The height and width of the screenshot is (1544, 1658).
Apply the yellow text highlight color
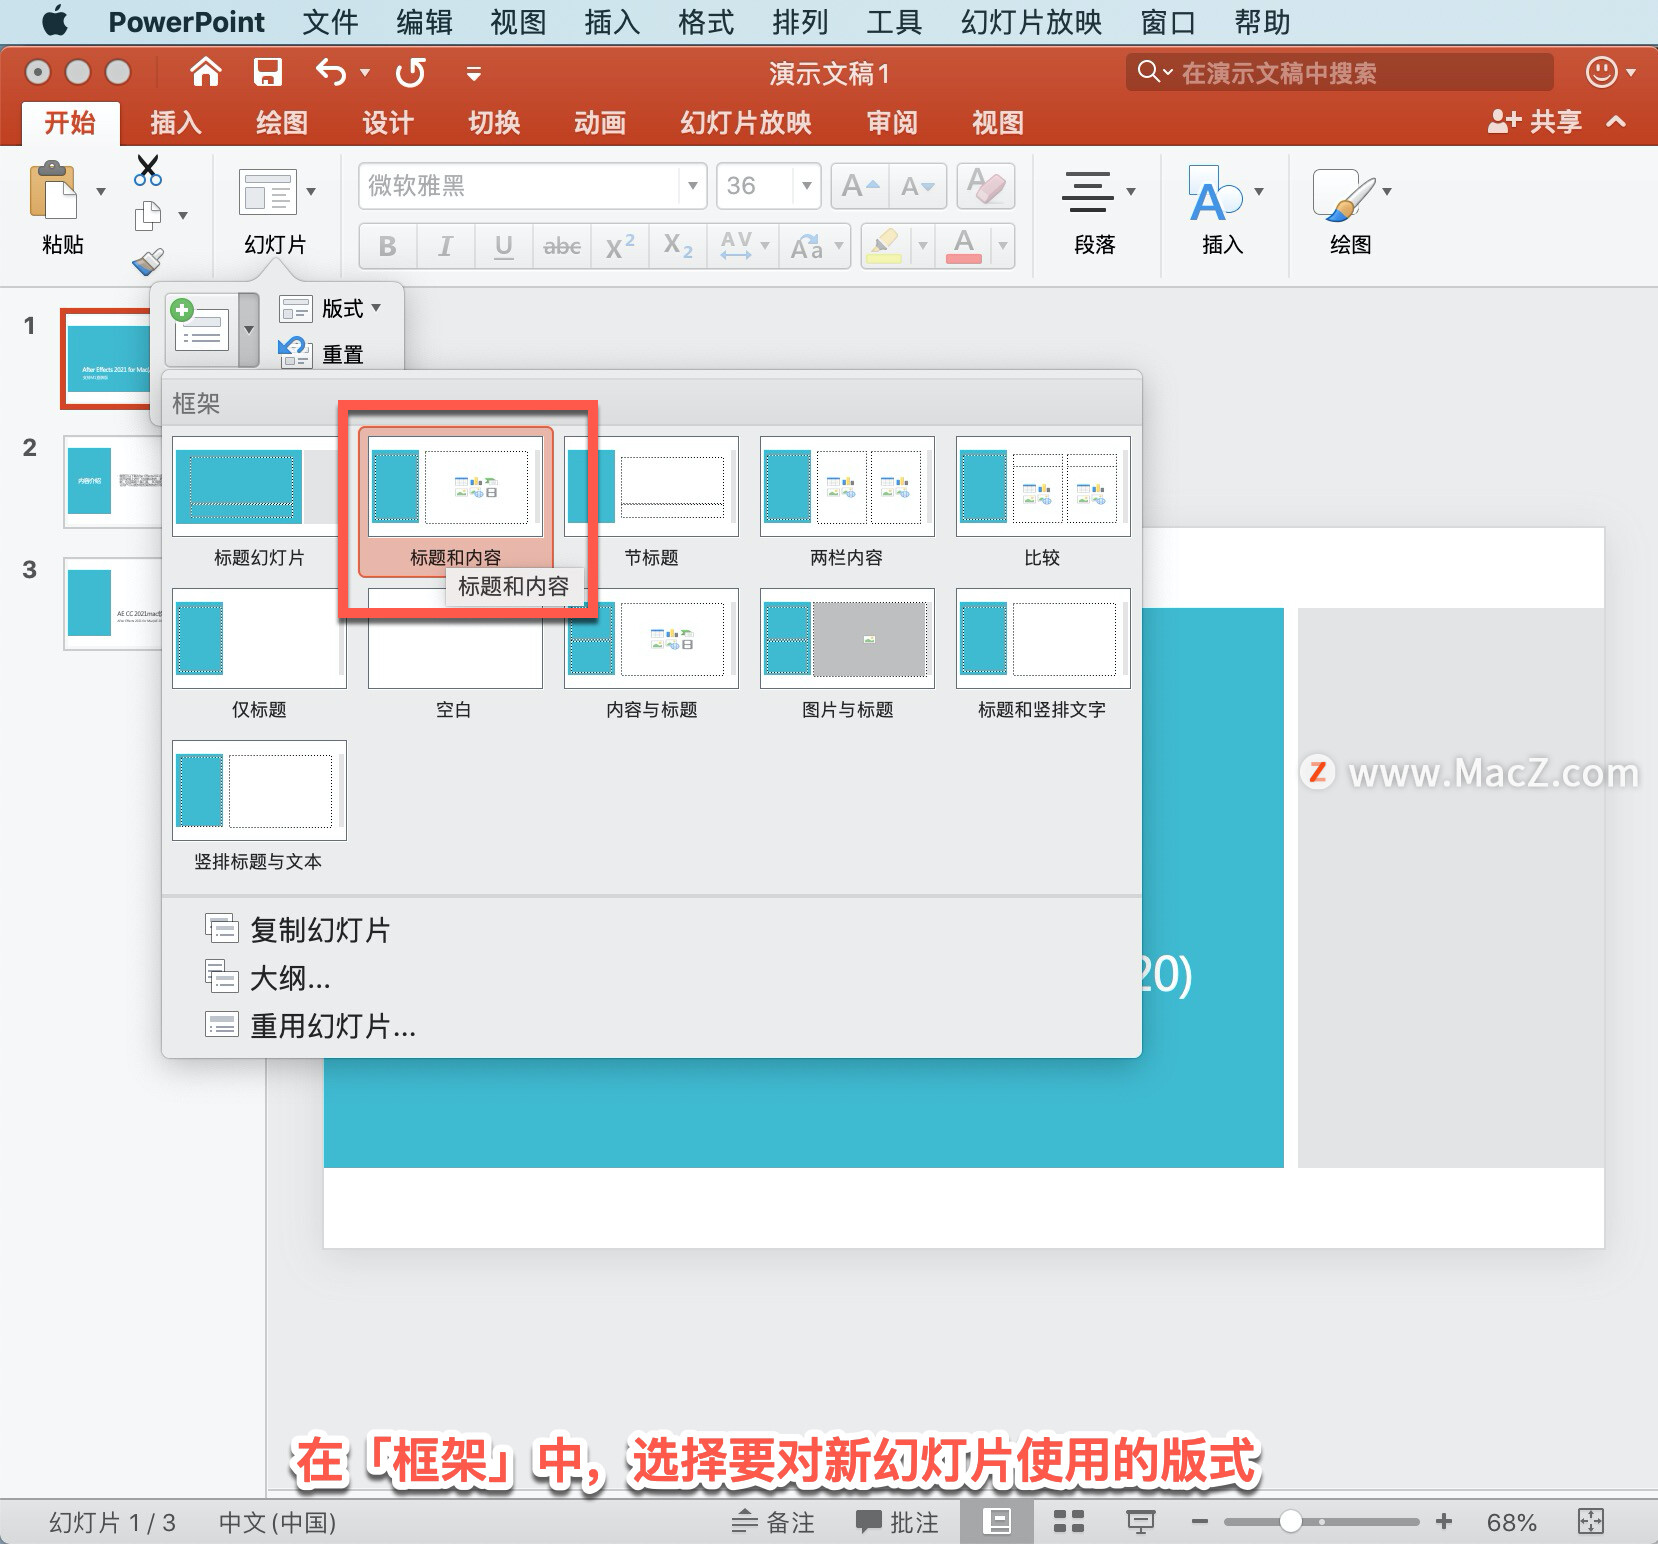884,246
